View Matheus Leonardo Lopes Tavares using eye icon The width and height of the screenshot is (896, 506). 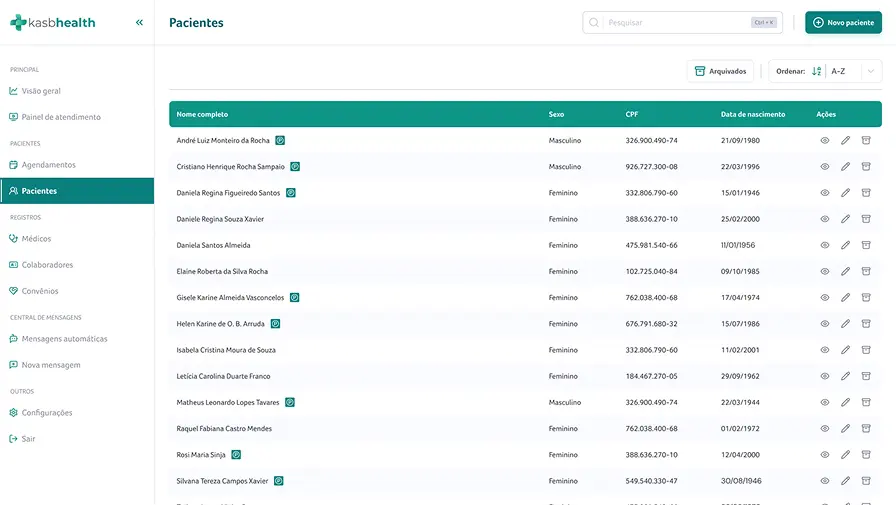click(825, 402)
